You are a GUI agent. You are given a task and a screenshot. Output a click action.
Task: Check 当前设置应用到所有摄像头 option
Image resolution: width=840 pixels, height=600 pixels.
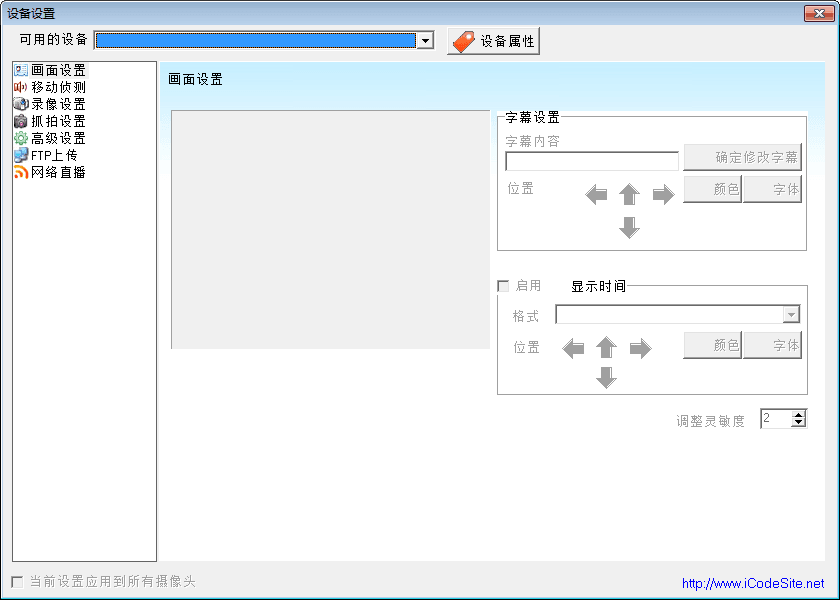(18, 582)
